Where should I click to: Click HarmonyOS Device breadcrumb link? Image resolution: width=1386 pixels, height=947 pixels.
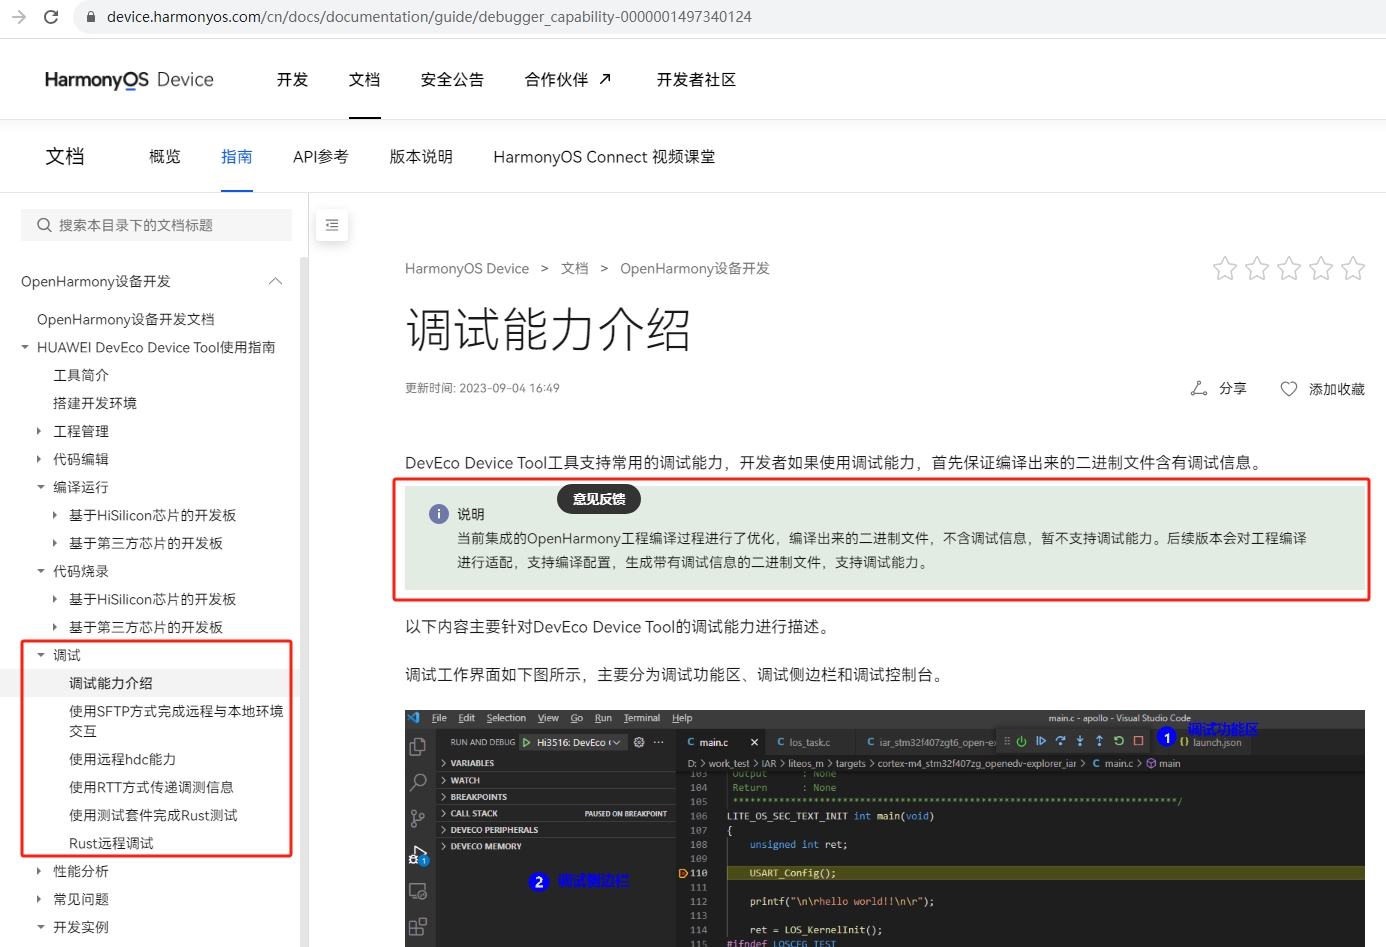click(x=467, y=268)
